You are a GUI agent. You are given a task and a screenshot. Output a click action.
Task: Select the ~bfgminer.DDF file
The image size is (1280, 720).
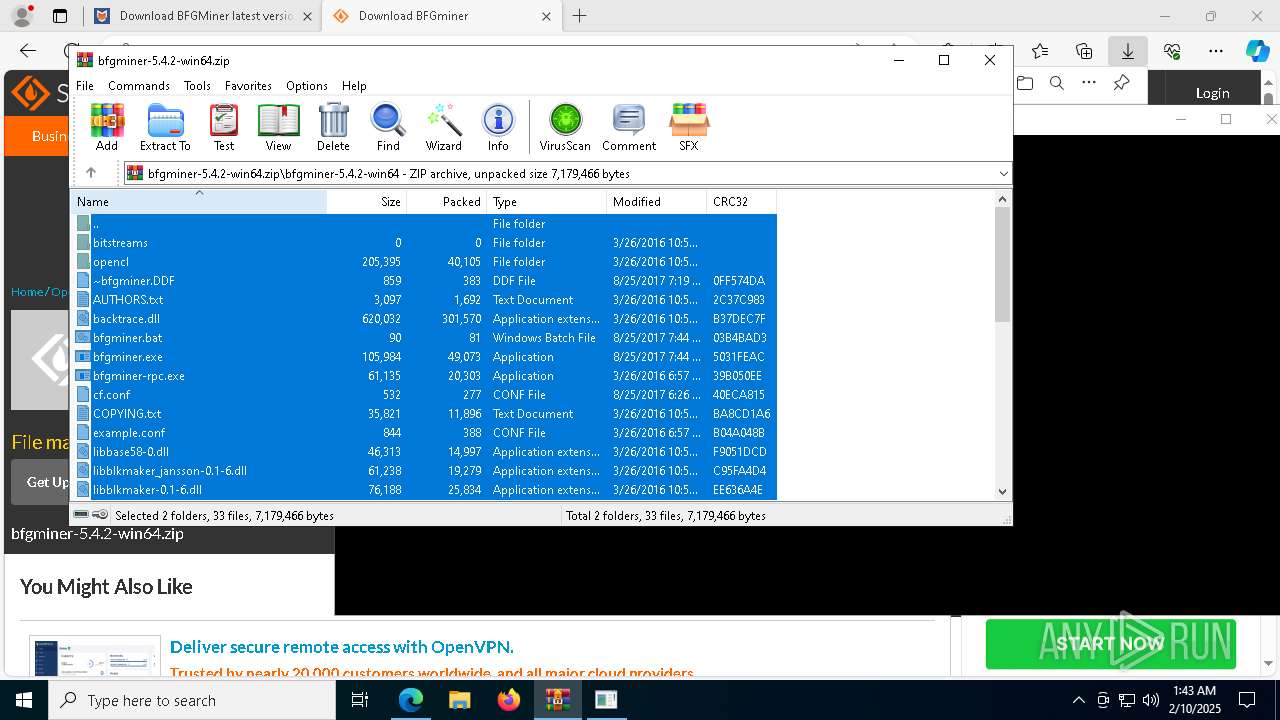(424, 281)
